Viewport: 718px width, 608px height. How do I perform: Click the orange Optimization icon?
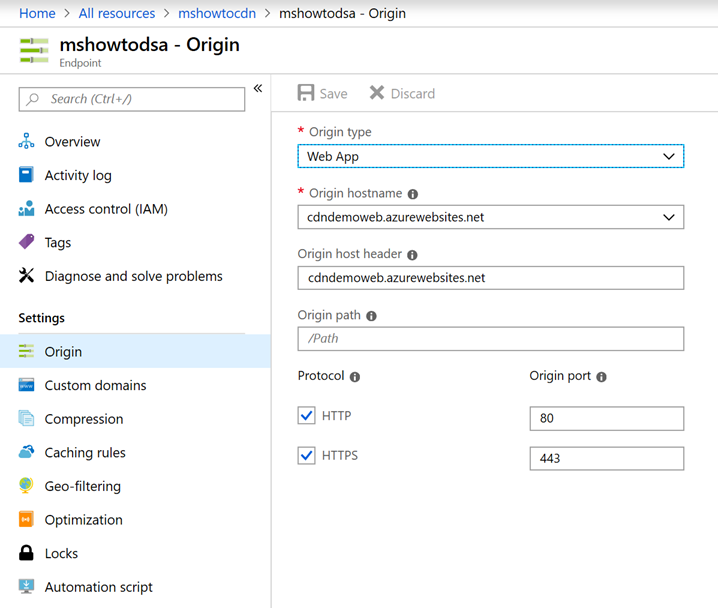(x=26, y=519)
